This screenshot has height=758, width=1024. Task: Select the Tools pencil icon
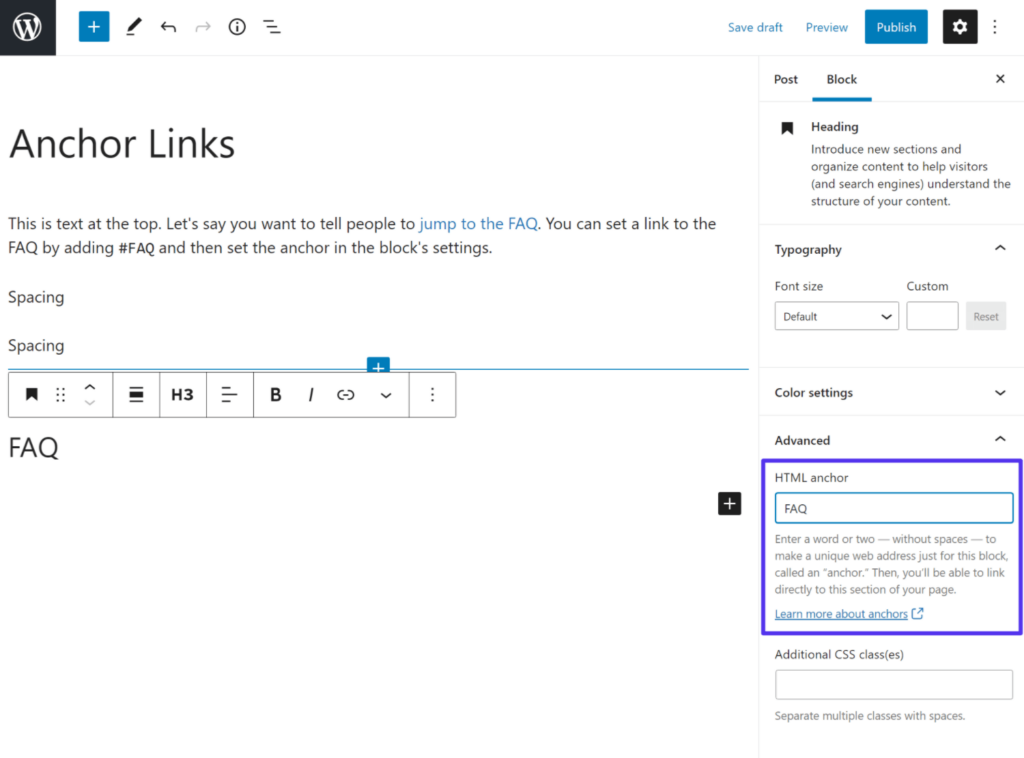pos(133,27)
